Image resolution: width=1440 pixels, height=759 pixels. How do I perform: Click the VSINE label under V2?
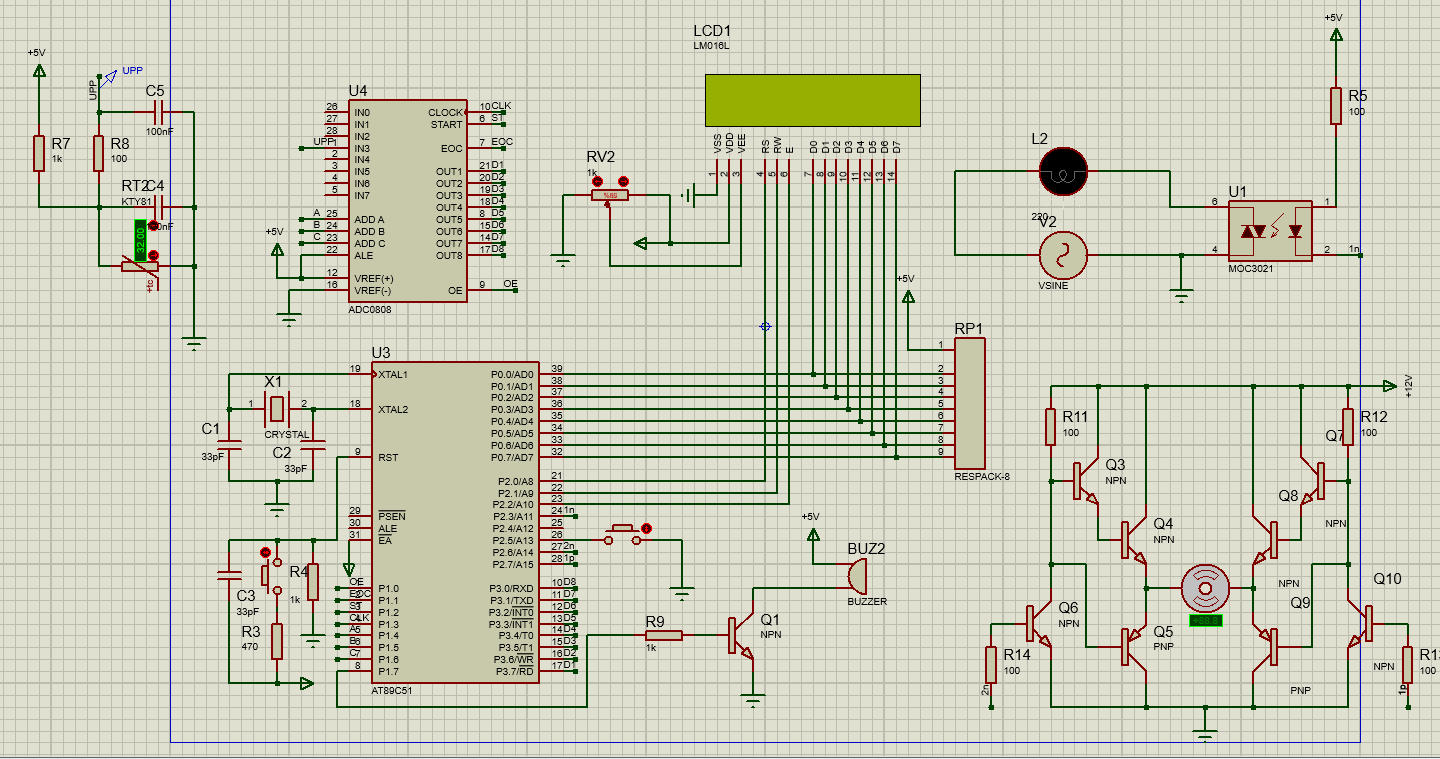(x=1054, y=286)
